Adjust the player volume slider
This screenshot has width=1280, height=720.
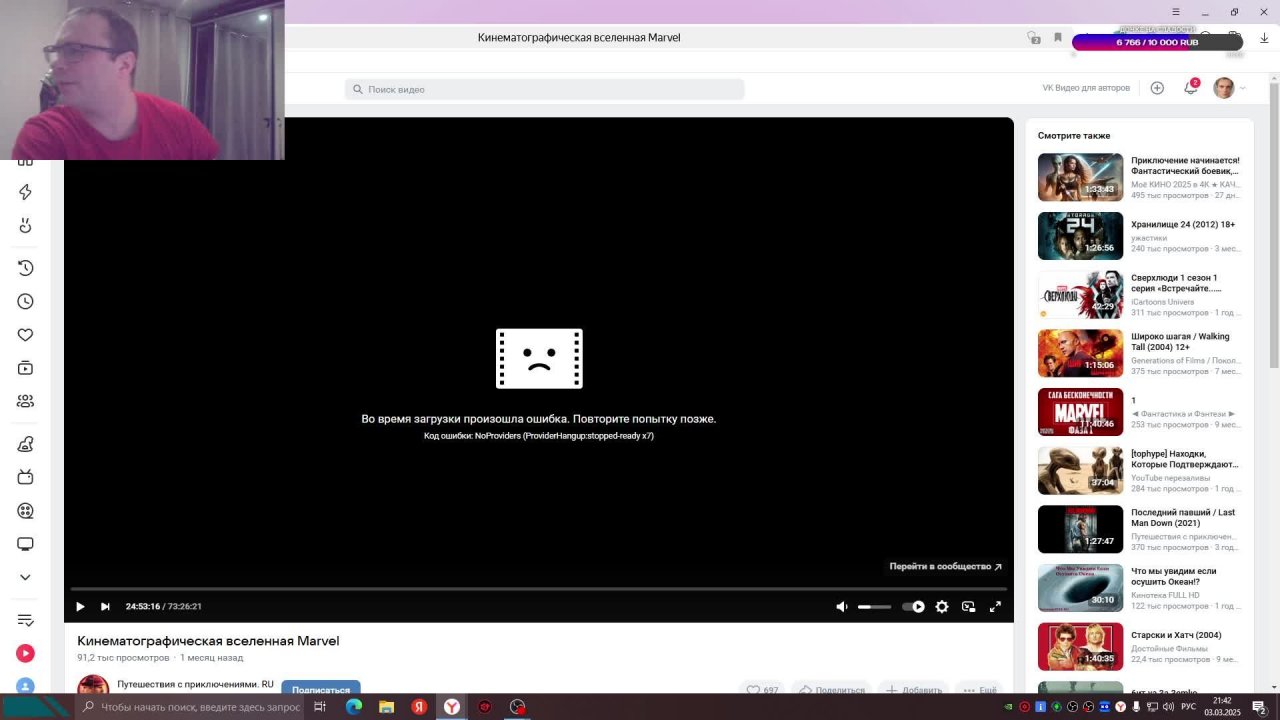874,607
